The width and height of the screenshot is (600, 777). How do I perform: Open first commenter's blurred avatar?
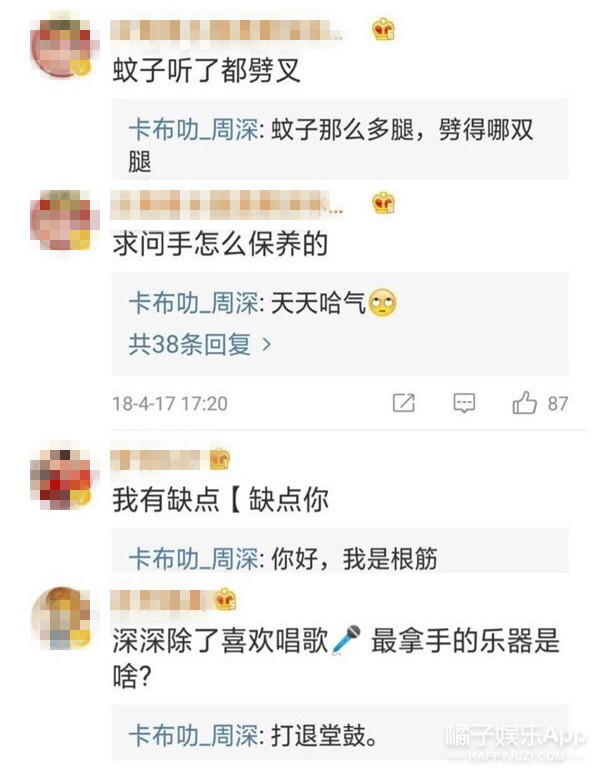(x=63, y=48)
